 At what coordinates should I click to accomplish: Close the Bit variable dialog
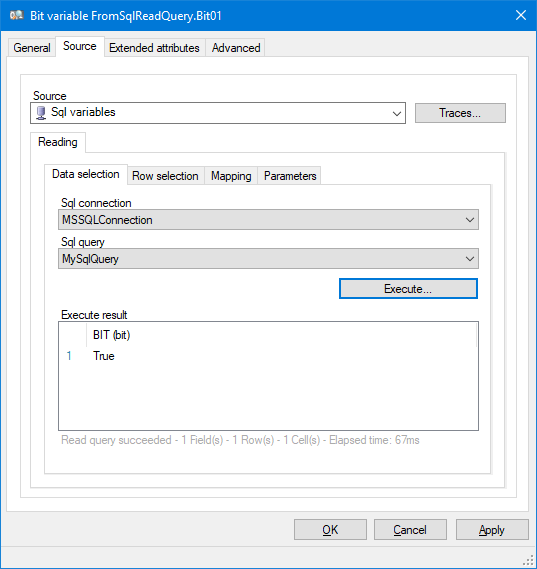(521, 15)
